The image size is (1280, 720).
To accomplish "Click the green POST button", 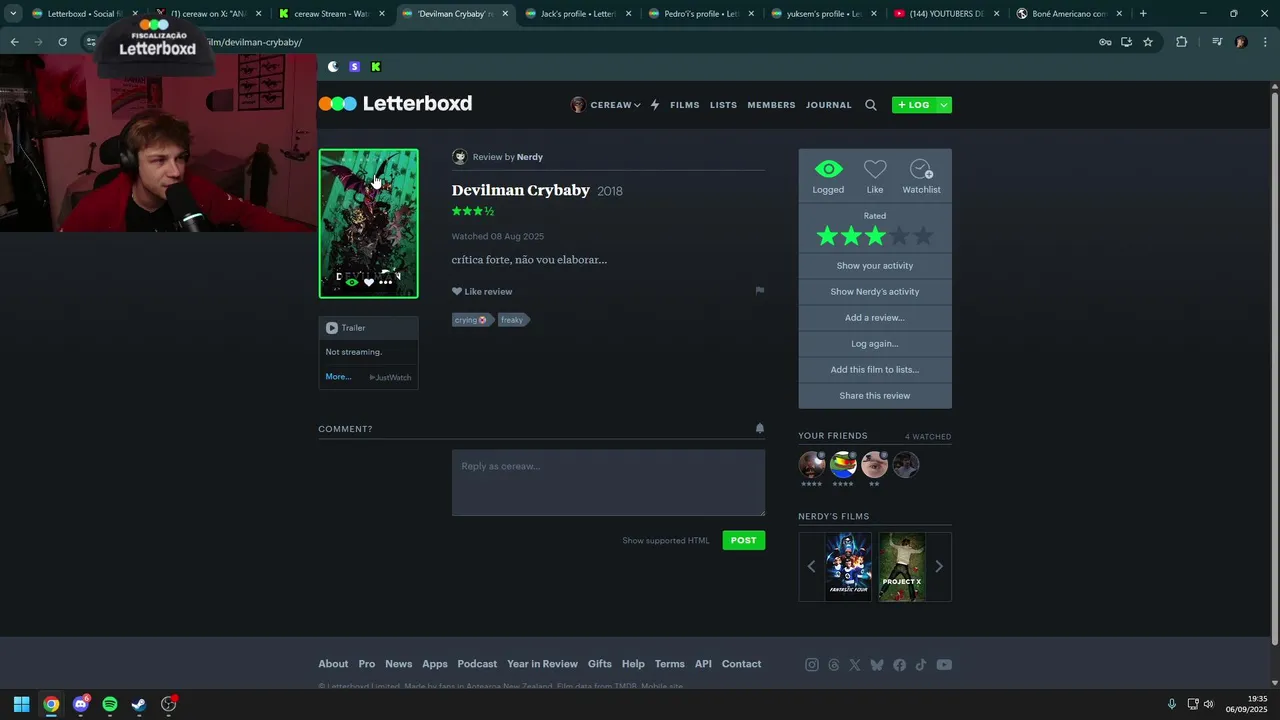I will click(x=744, y=540).
